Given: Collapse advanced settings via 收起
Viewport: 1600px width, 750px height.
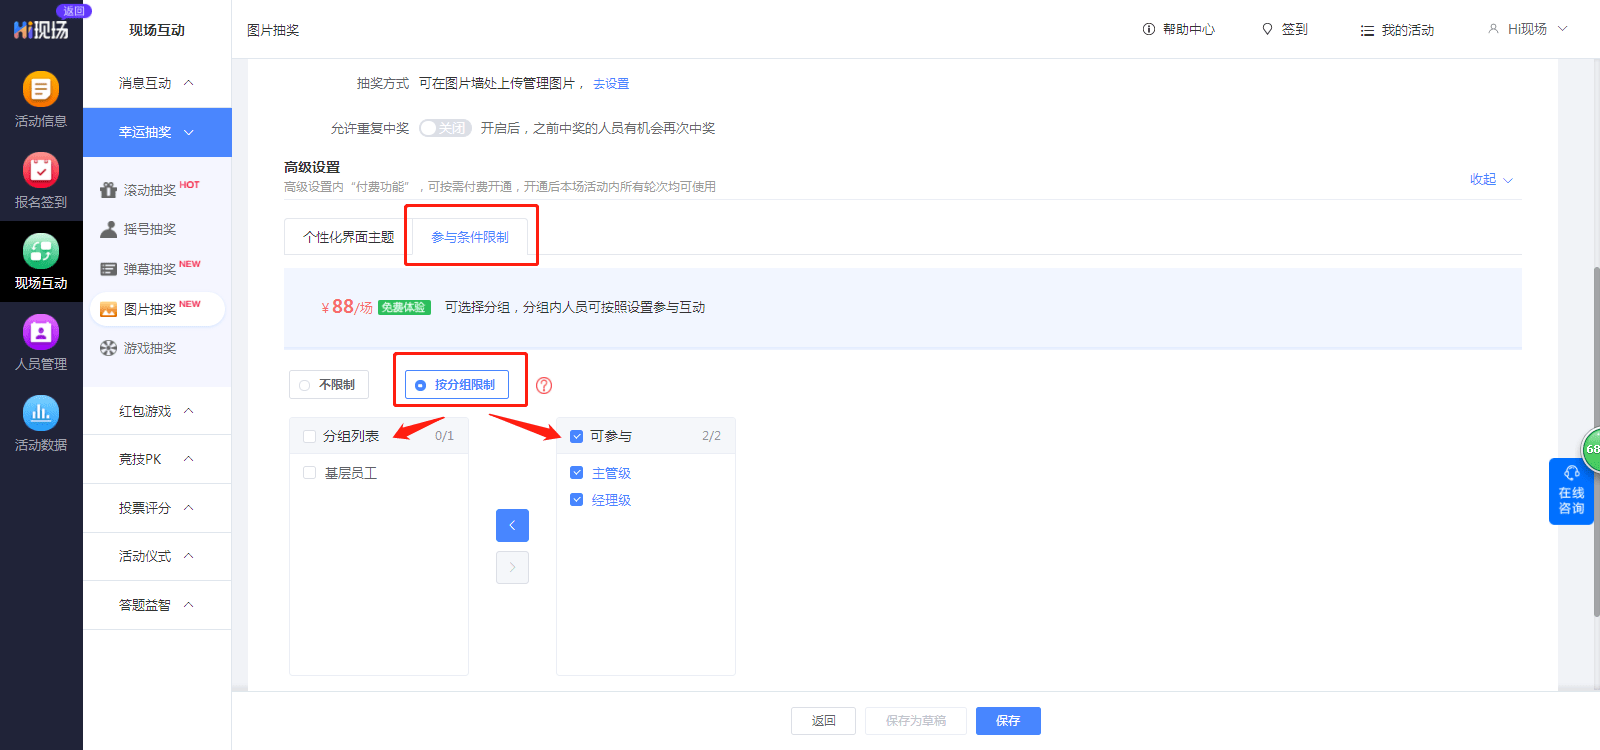Looking at the screenshot, I should coord(1490,180).
